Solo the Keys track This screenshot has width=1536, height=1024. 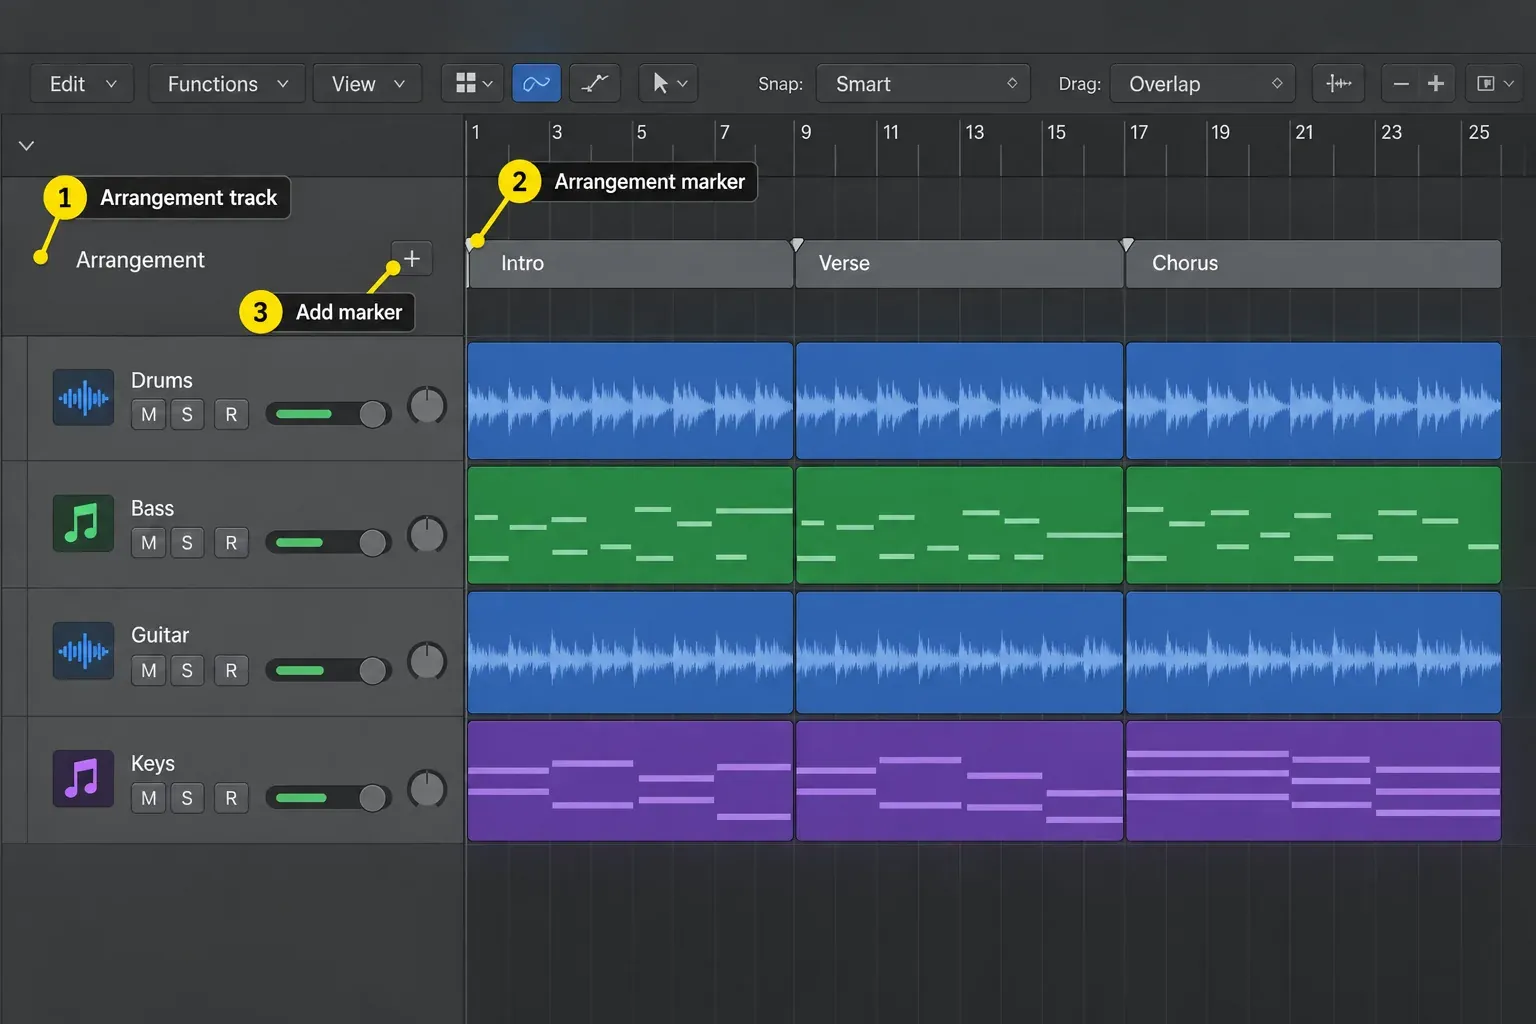(x=187, y=798)
